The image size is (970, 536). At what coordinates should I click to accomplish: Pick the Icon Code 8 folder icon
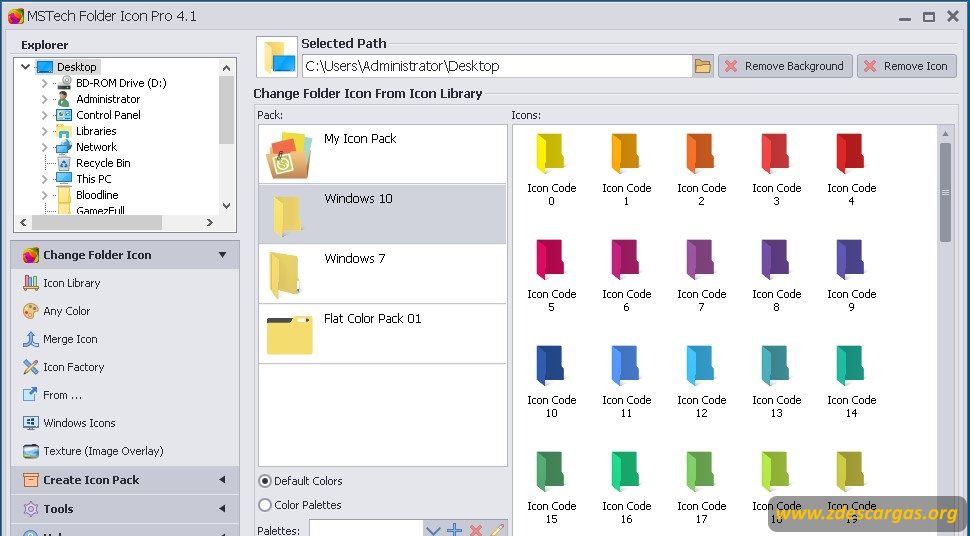(x=776, y=259)
